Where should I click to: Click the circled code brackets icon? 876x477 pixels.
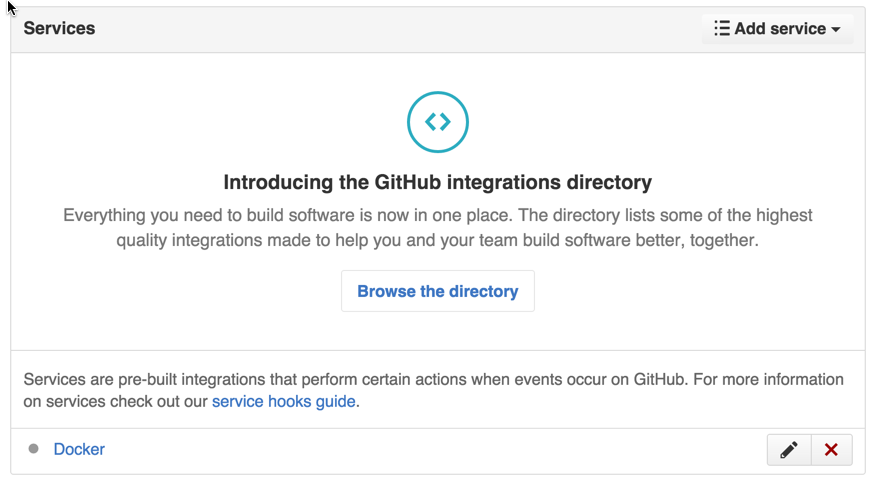point(437,122)
